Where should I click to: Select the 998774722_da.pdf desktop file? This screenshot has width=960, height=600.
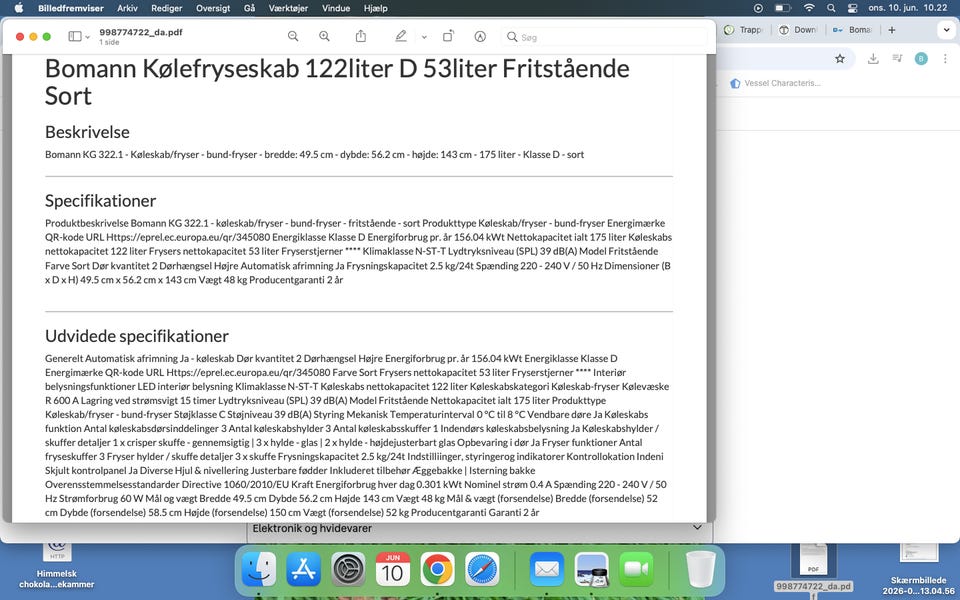814,572
